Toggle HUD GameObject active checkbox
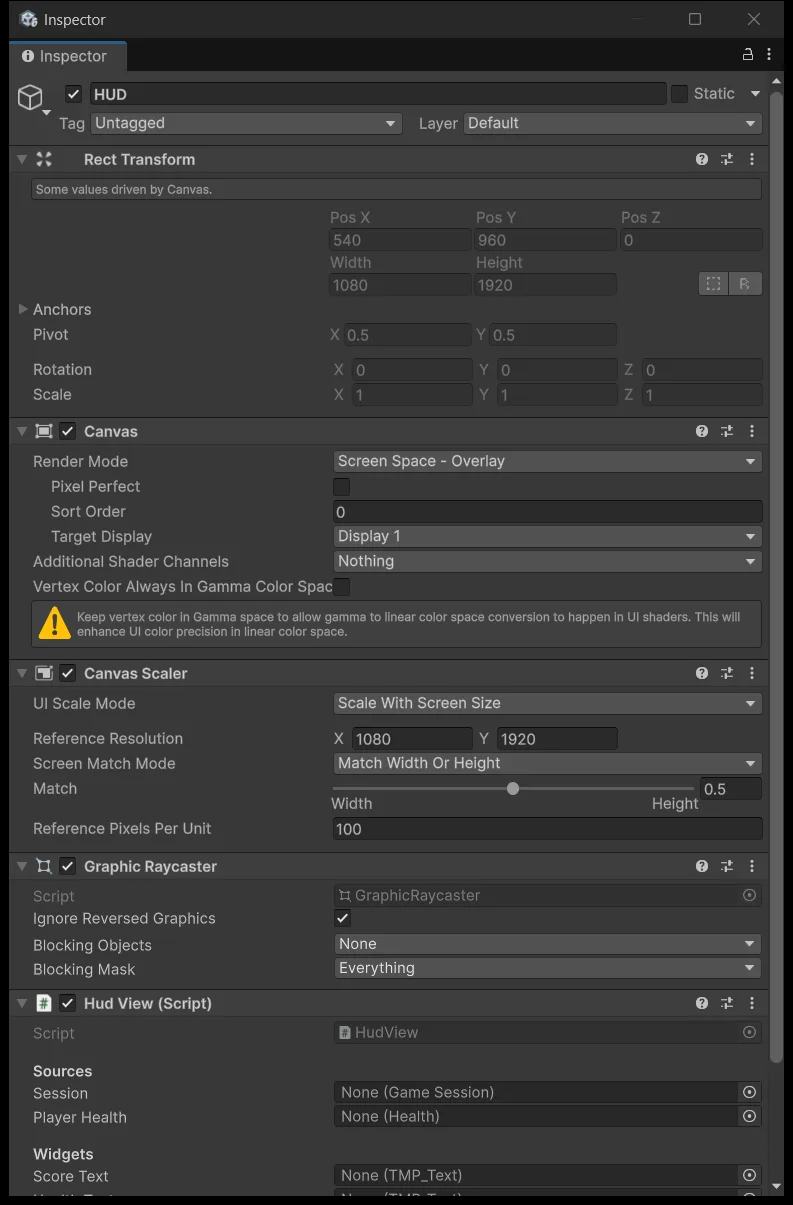 click(73, 94)
